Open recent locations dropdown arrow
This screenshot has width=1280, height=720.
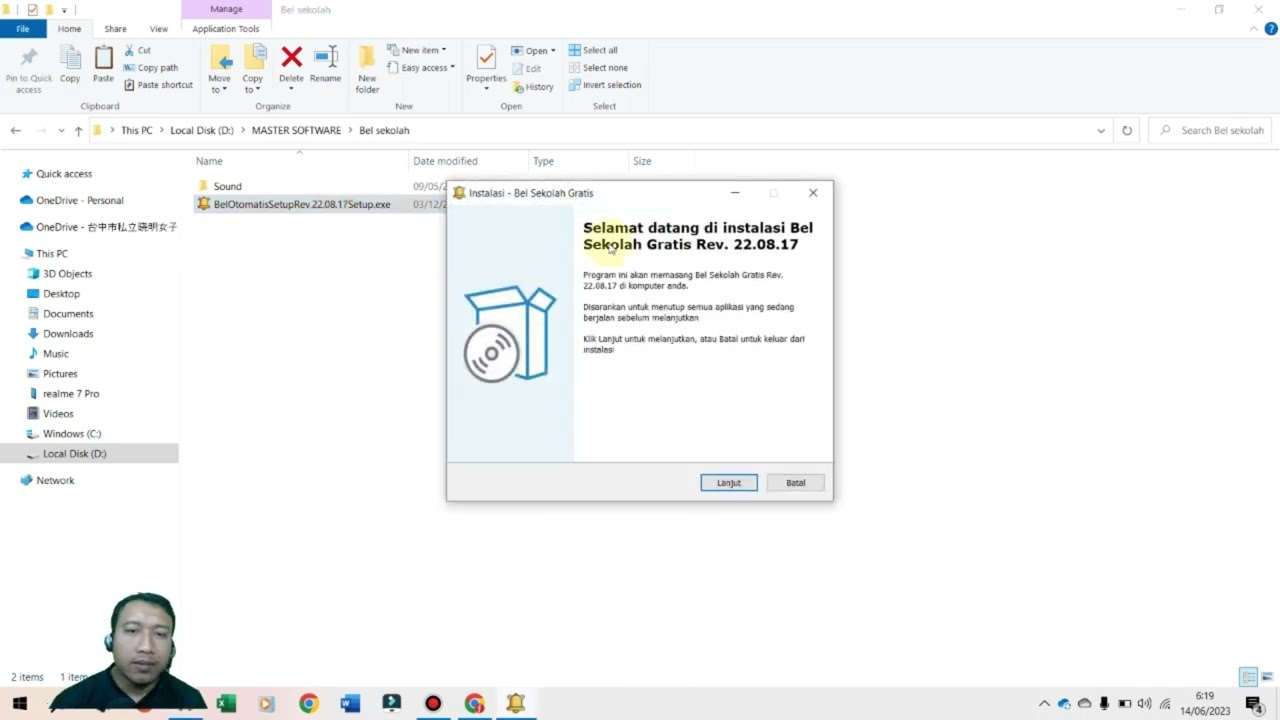(61, 131)
